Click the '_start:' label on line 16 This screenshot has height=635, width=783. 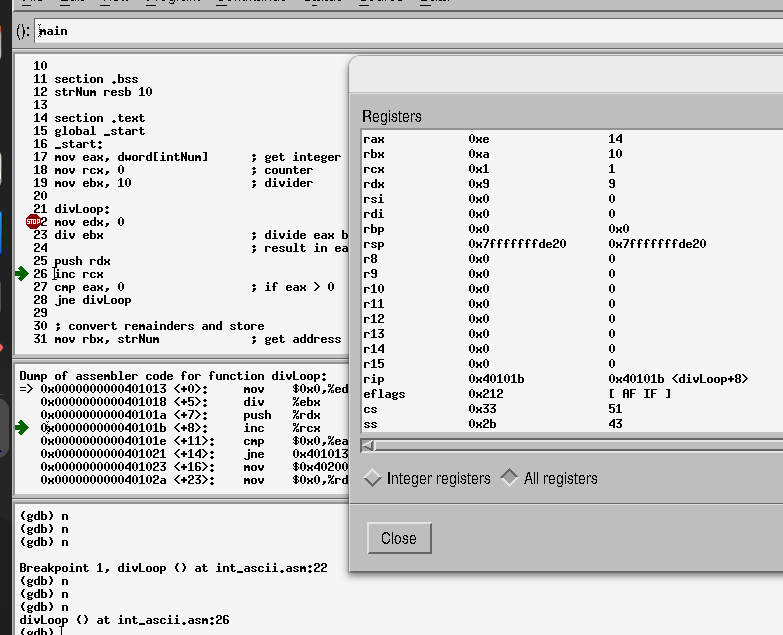78,144
